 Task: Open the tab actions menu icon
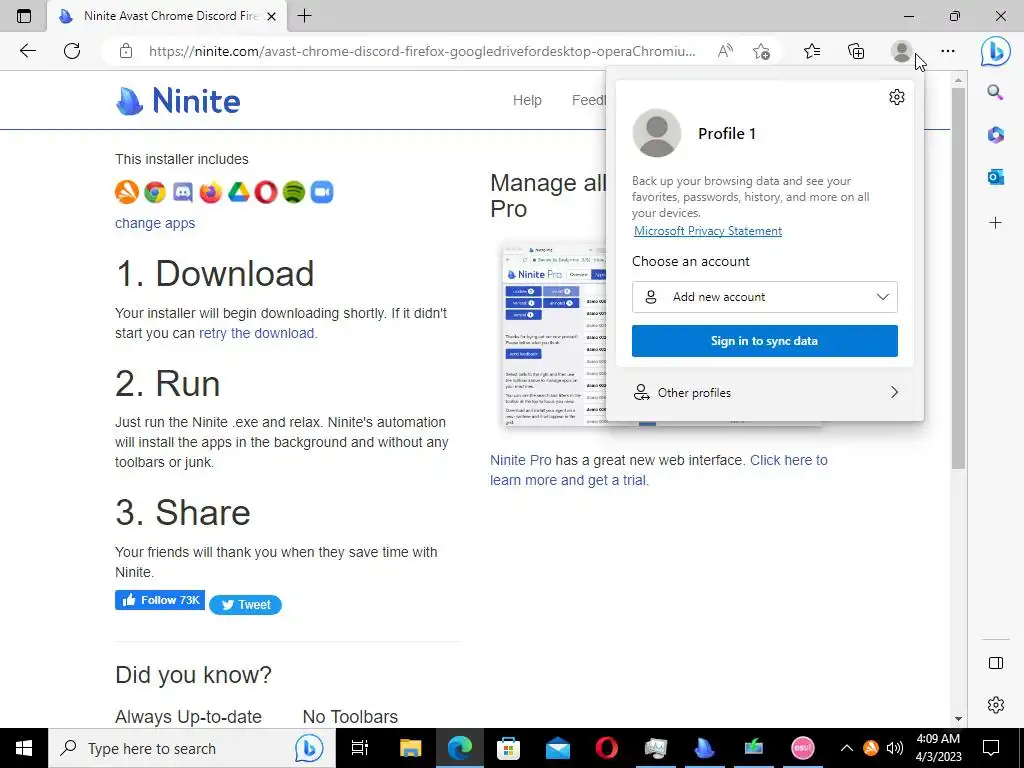click(24, 16)
